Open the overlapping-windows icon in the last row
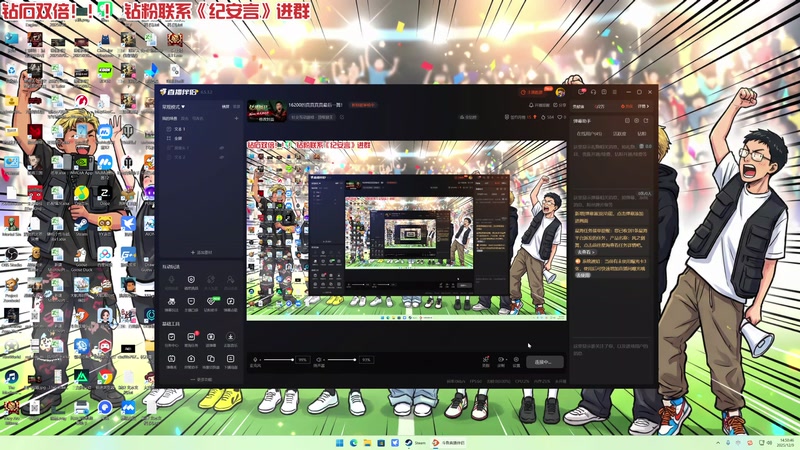Screen dimensions: 800x450 pyautogui.click(x=211, y=359)
